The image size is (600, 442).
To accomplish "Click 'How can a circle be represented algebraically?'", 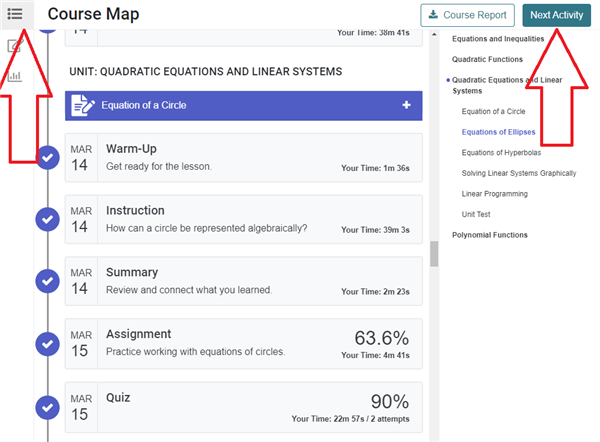I will pyautogui.click(x=206, y=228).
